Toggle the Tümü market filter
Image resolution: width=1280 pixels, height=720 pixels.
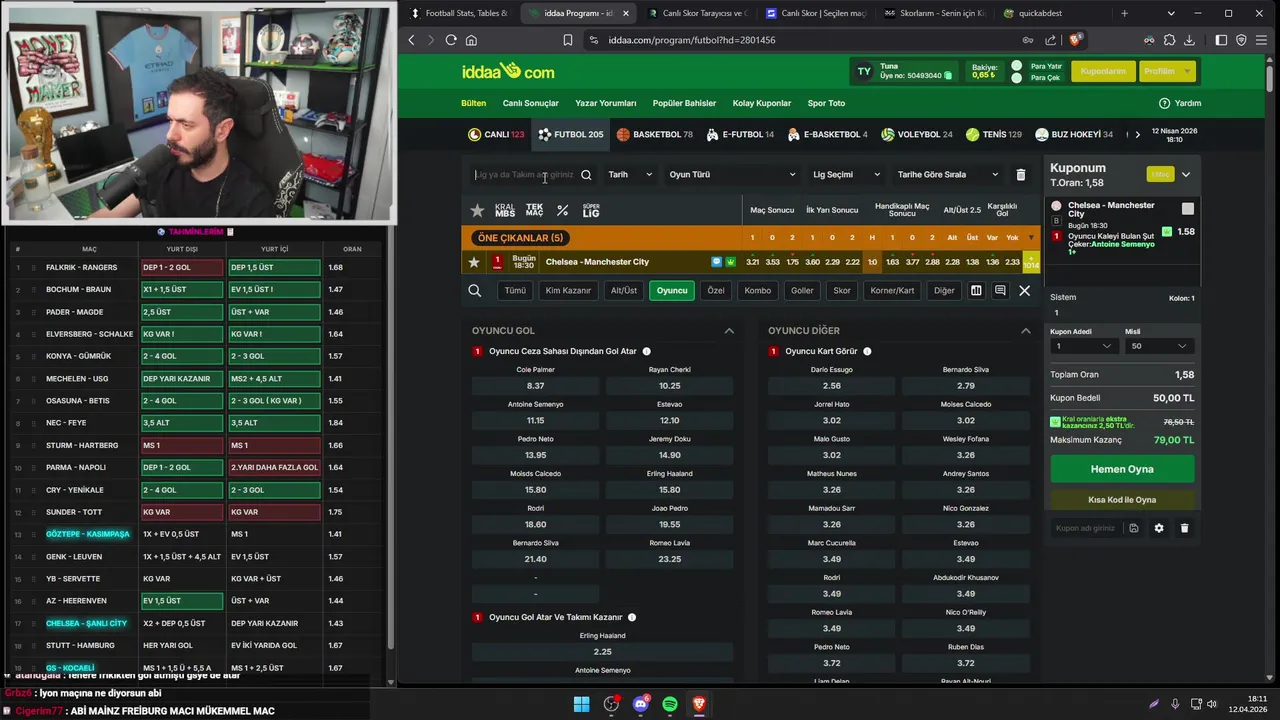(x=515, y=291)
